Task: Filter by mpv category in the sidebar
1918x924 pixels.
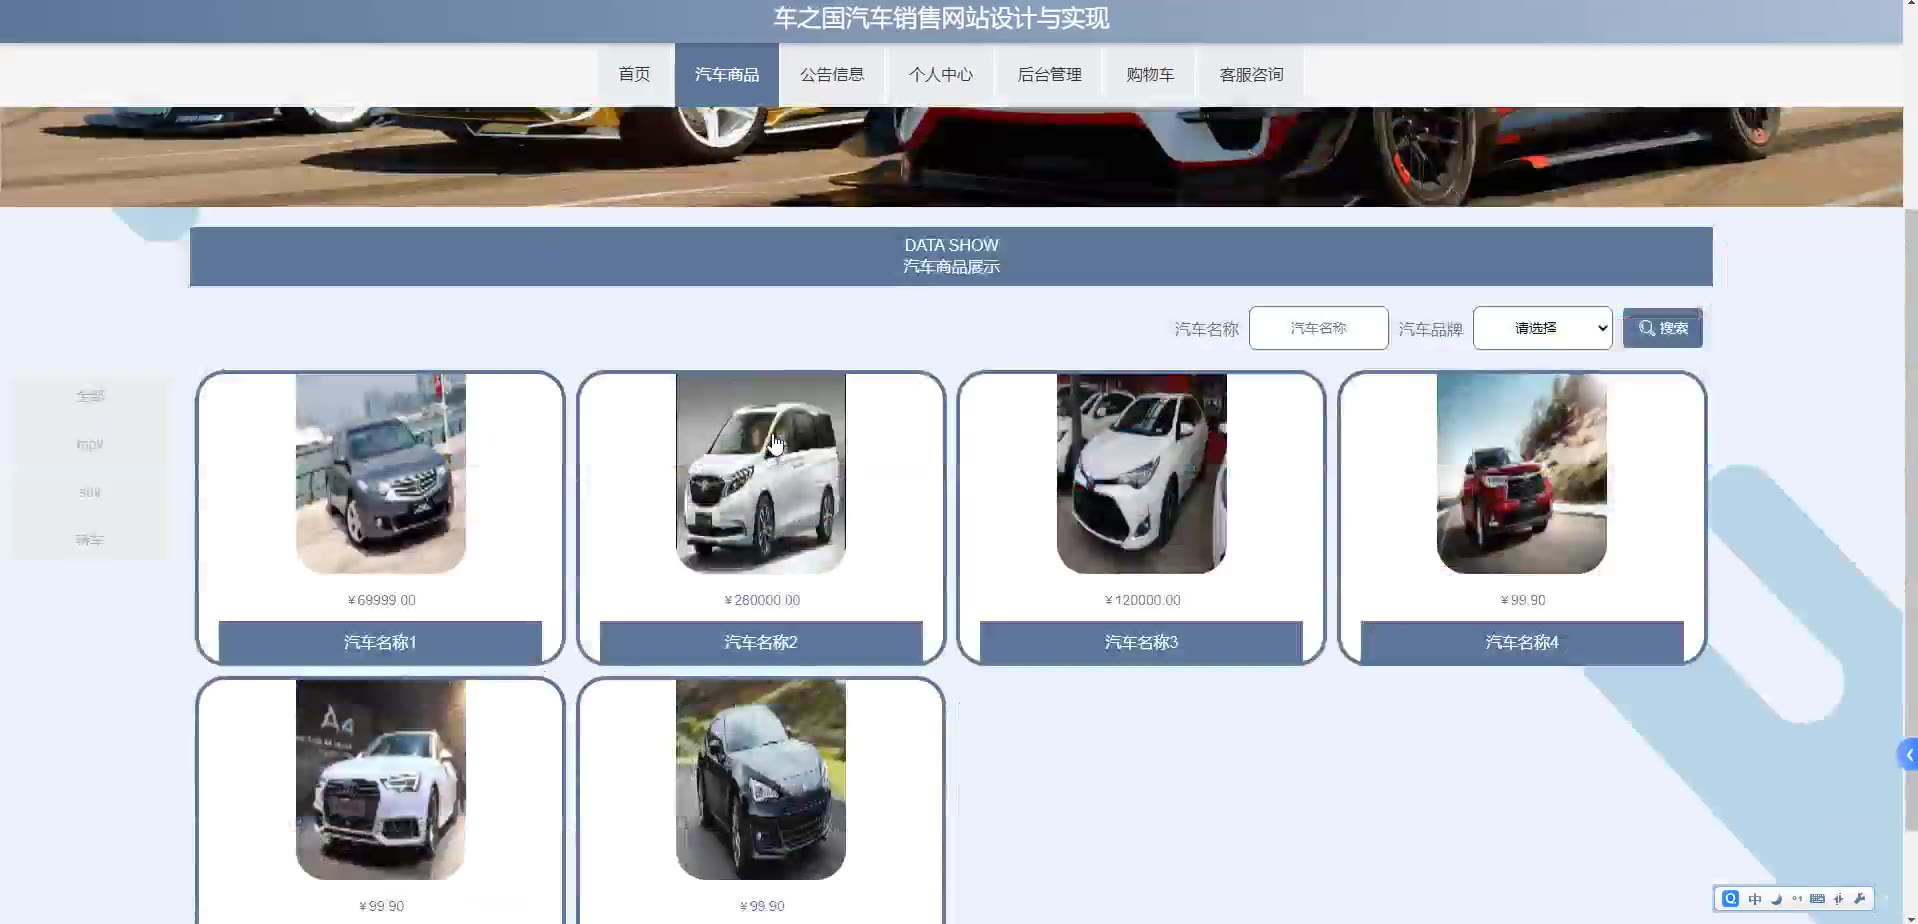Action: [x=90, y=444]
